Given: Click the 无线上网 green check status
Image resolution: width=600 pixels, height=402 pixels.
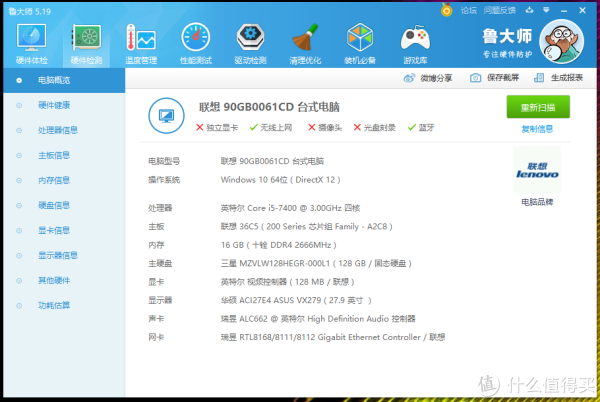Looking at the screenshot, I should (x=271, y=127).
